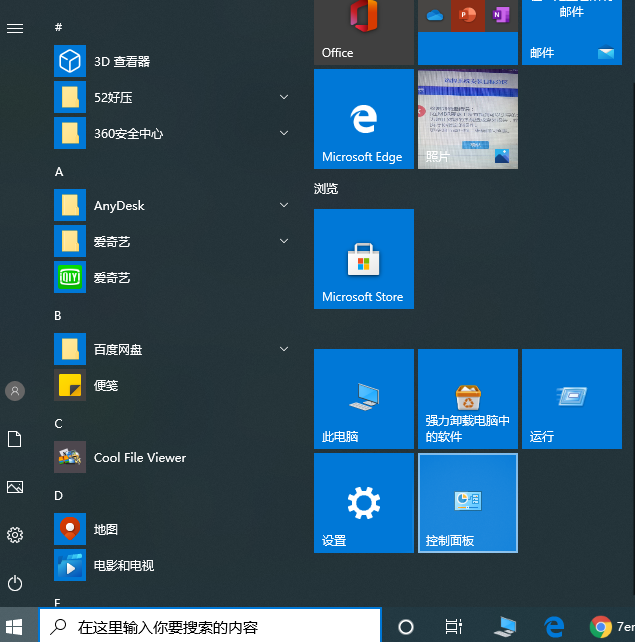Expand the 360安全中心 folder
The height and width of the screenshot is (642, 635).
point(170,134)
